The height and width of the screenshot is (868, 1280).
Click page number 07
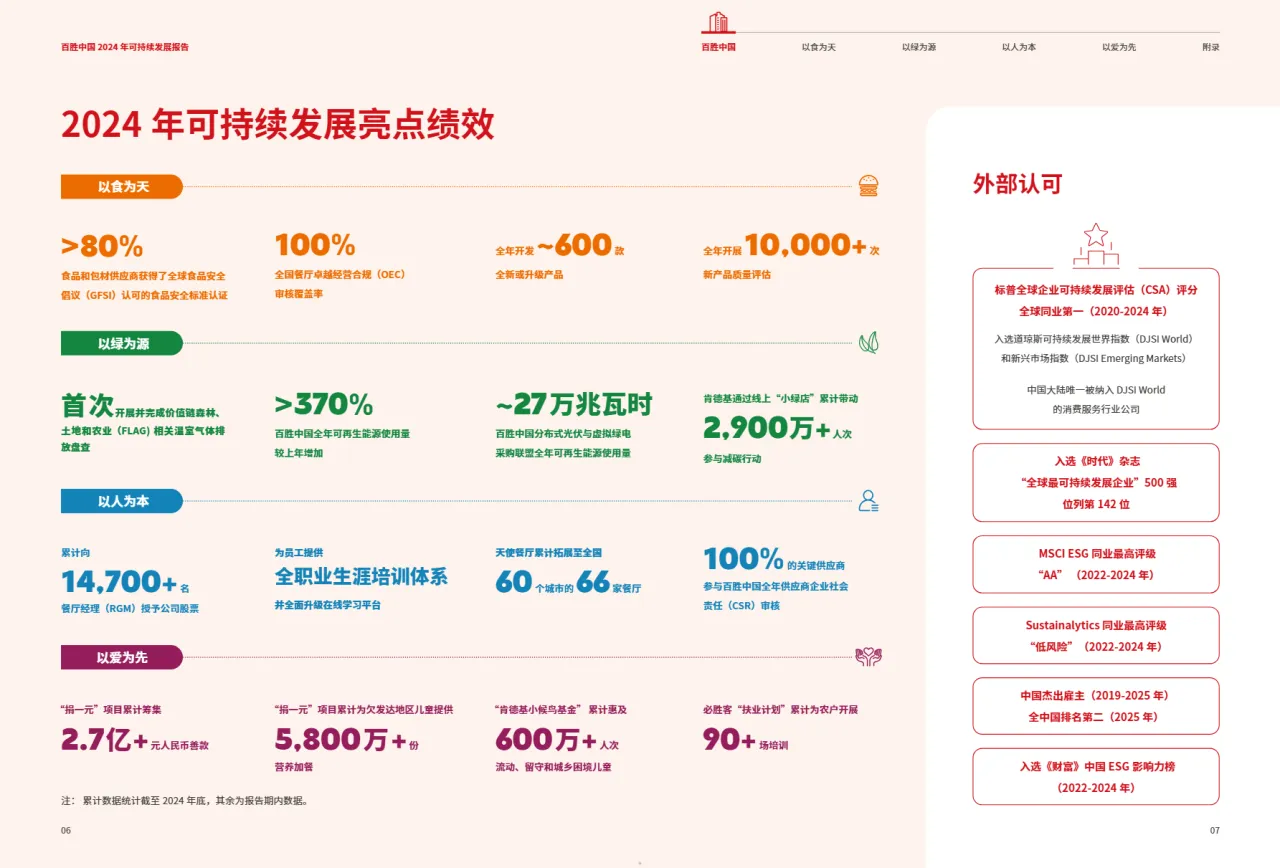coord(1214,831)
